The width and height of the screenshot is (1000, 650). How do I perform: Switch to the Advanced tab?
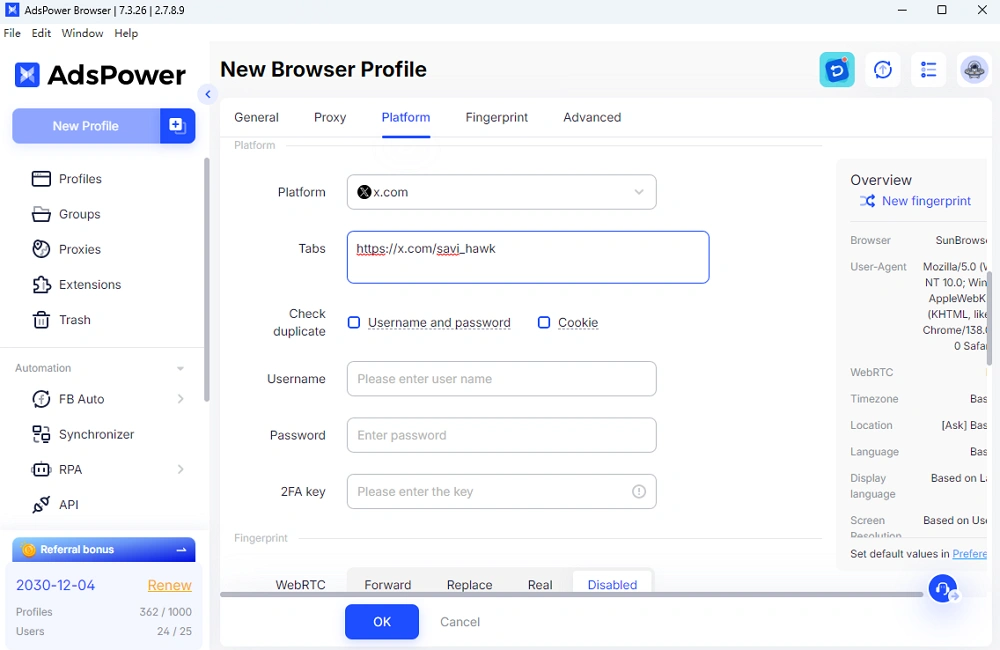(x=592, y=117)
